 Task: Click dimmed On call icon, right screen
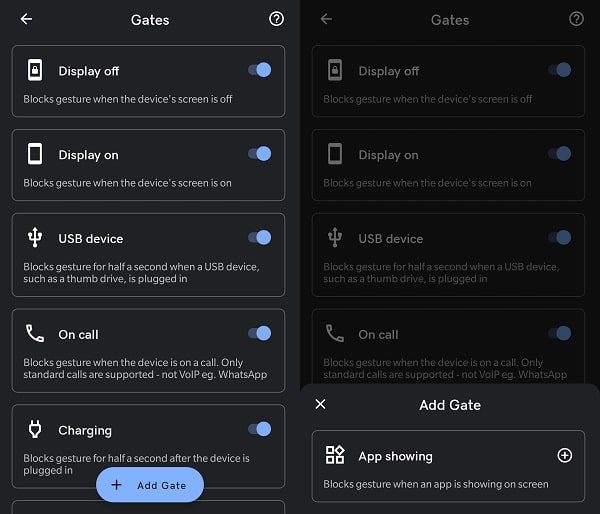tap(335, 333)
